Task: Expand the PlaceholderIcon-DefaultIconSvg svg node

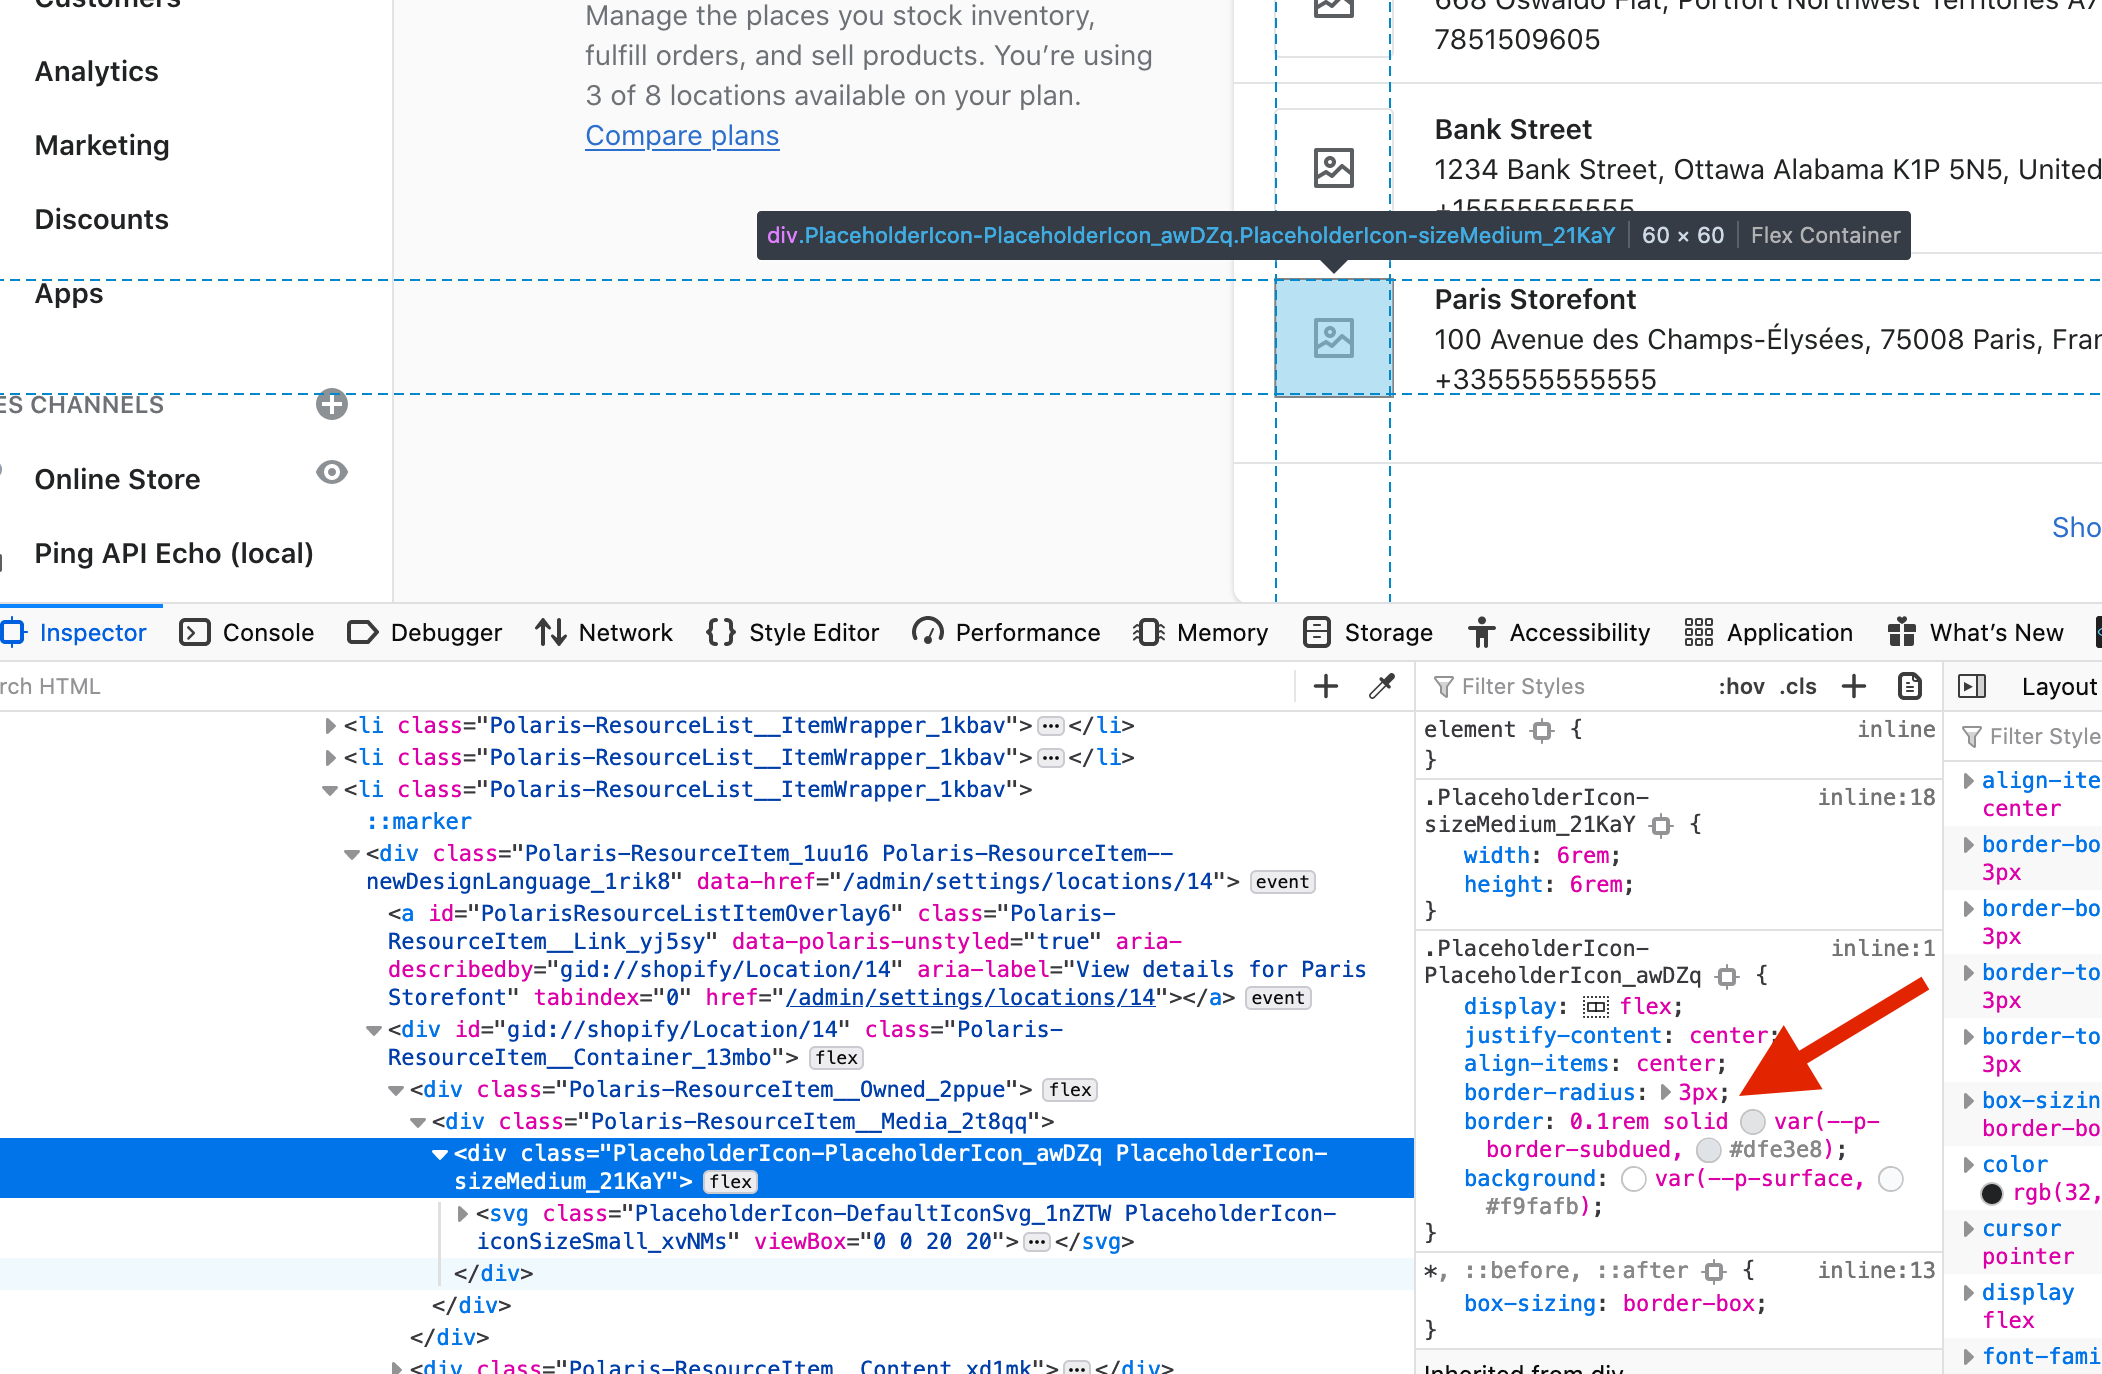Action: (463, 1213)
